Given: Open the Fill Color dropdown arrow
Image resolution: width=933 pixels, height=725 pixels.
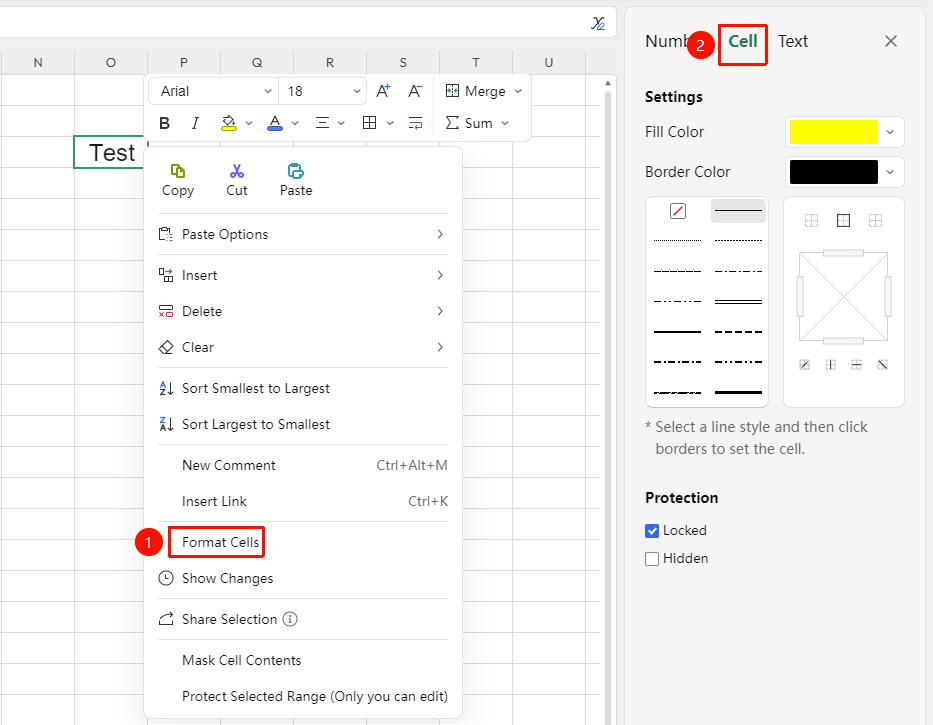Looking at the screenshot, I should 890,132.
